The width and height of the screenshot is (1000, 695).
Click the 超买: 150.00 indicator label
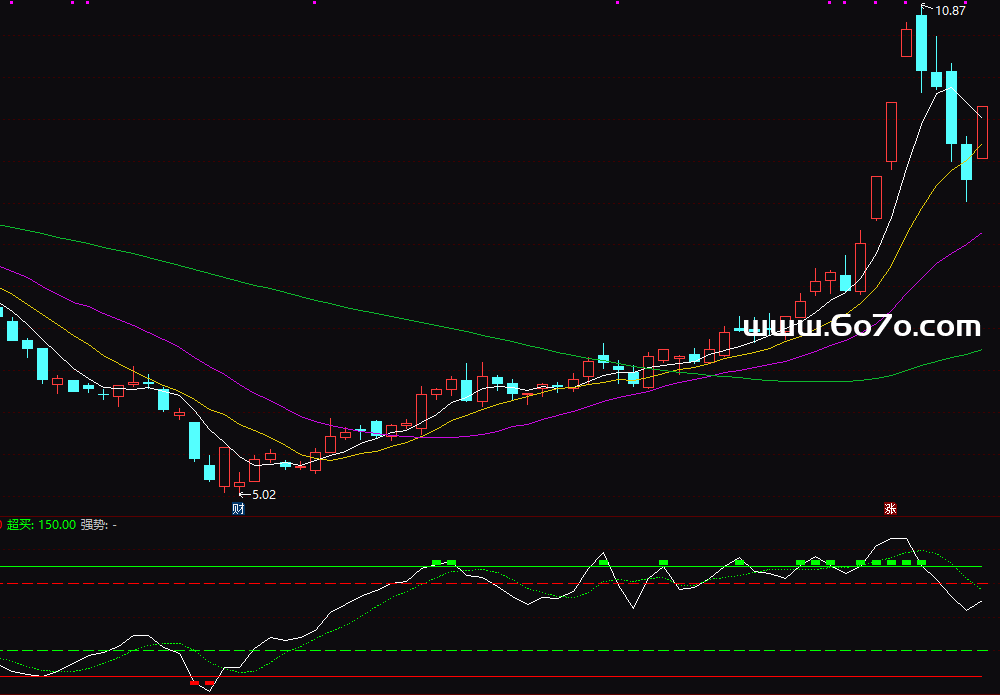[x=41, y=524]
